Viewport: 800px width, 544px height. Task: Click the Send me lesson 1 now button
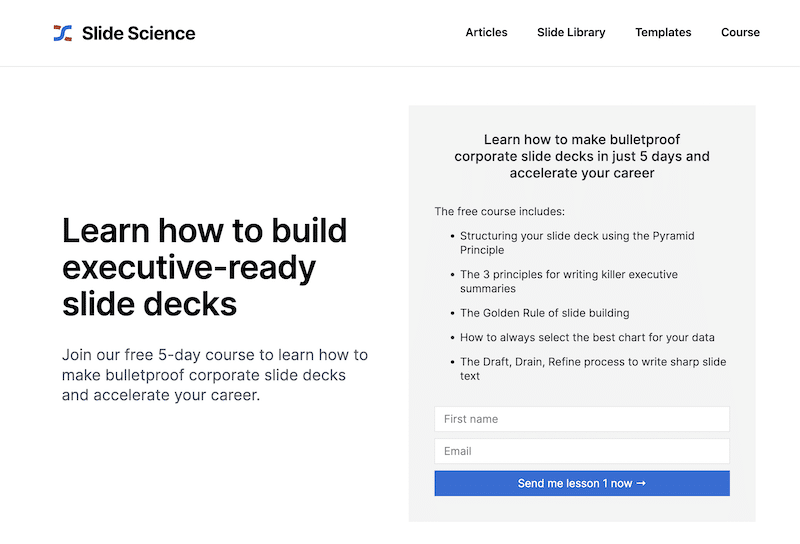(x=582, y=483)
